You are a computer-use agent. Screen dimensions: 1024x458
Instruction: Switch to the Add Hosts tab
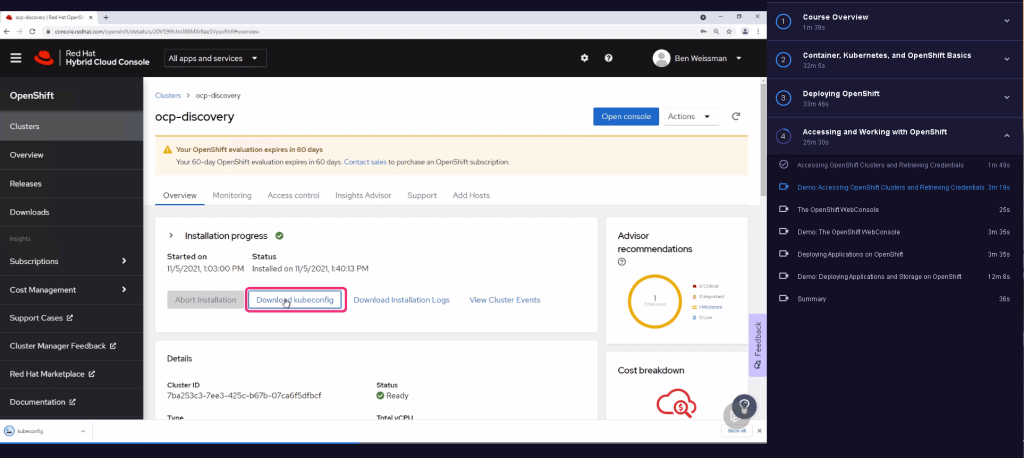click(x=471, y=195)
